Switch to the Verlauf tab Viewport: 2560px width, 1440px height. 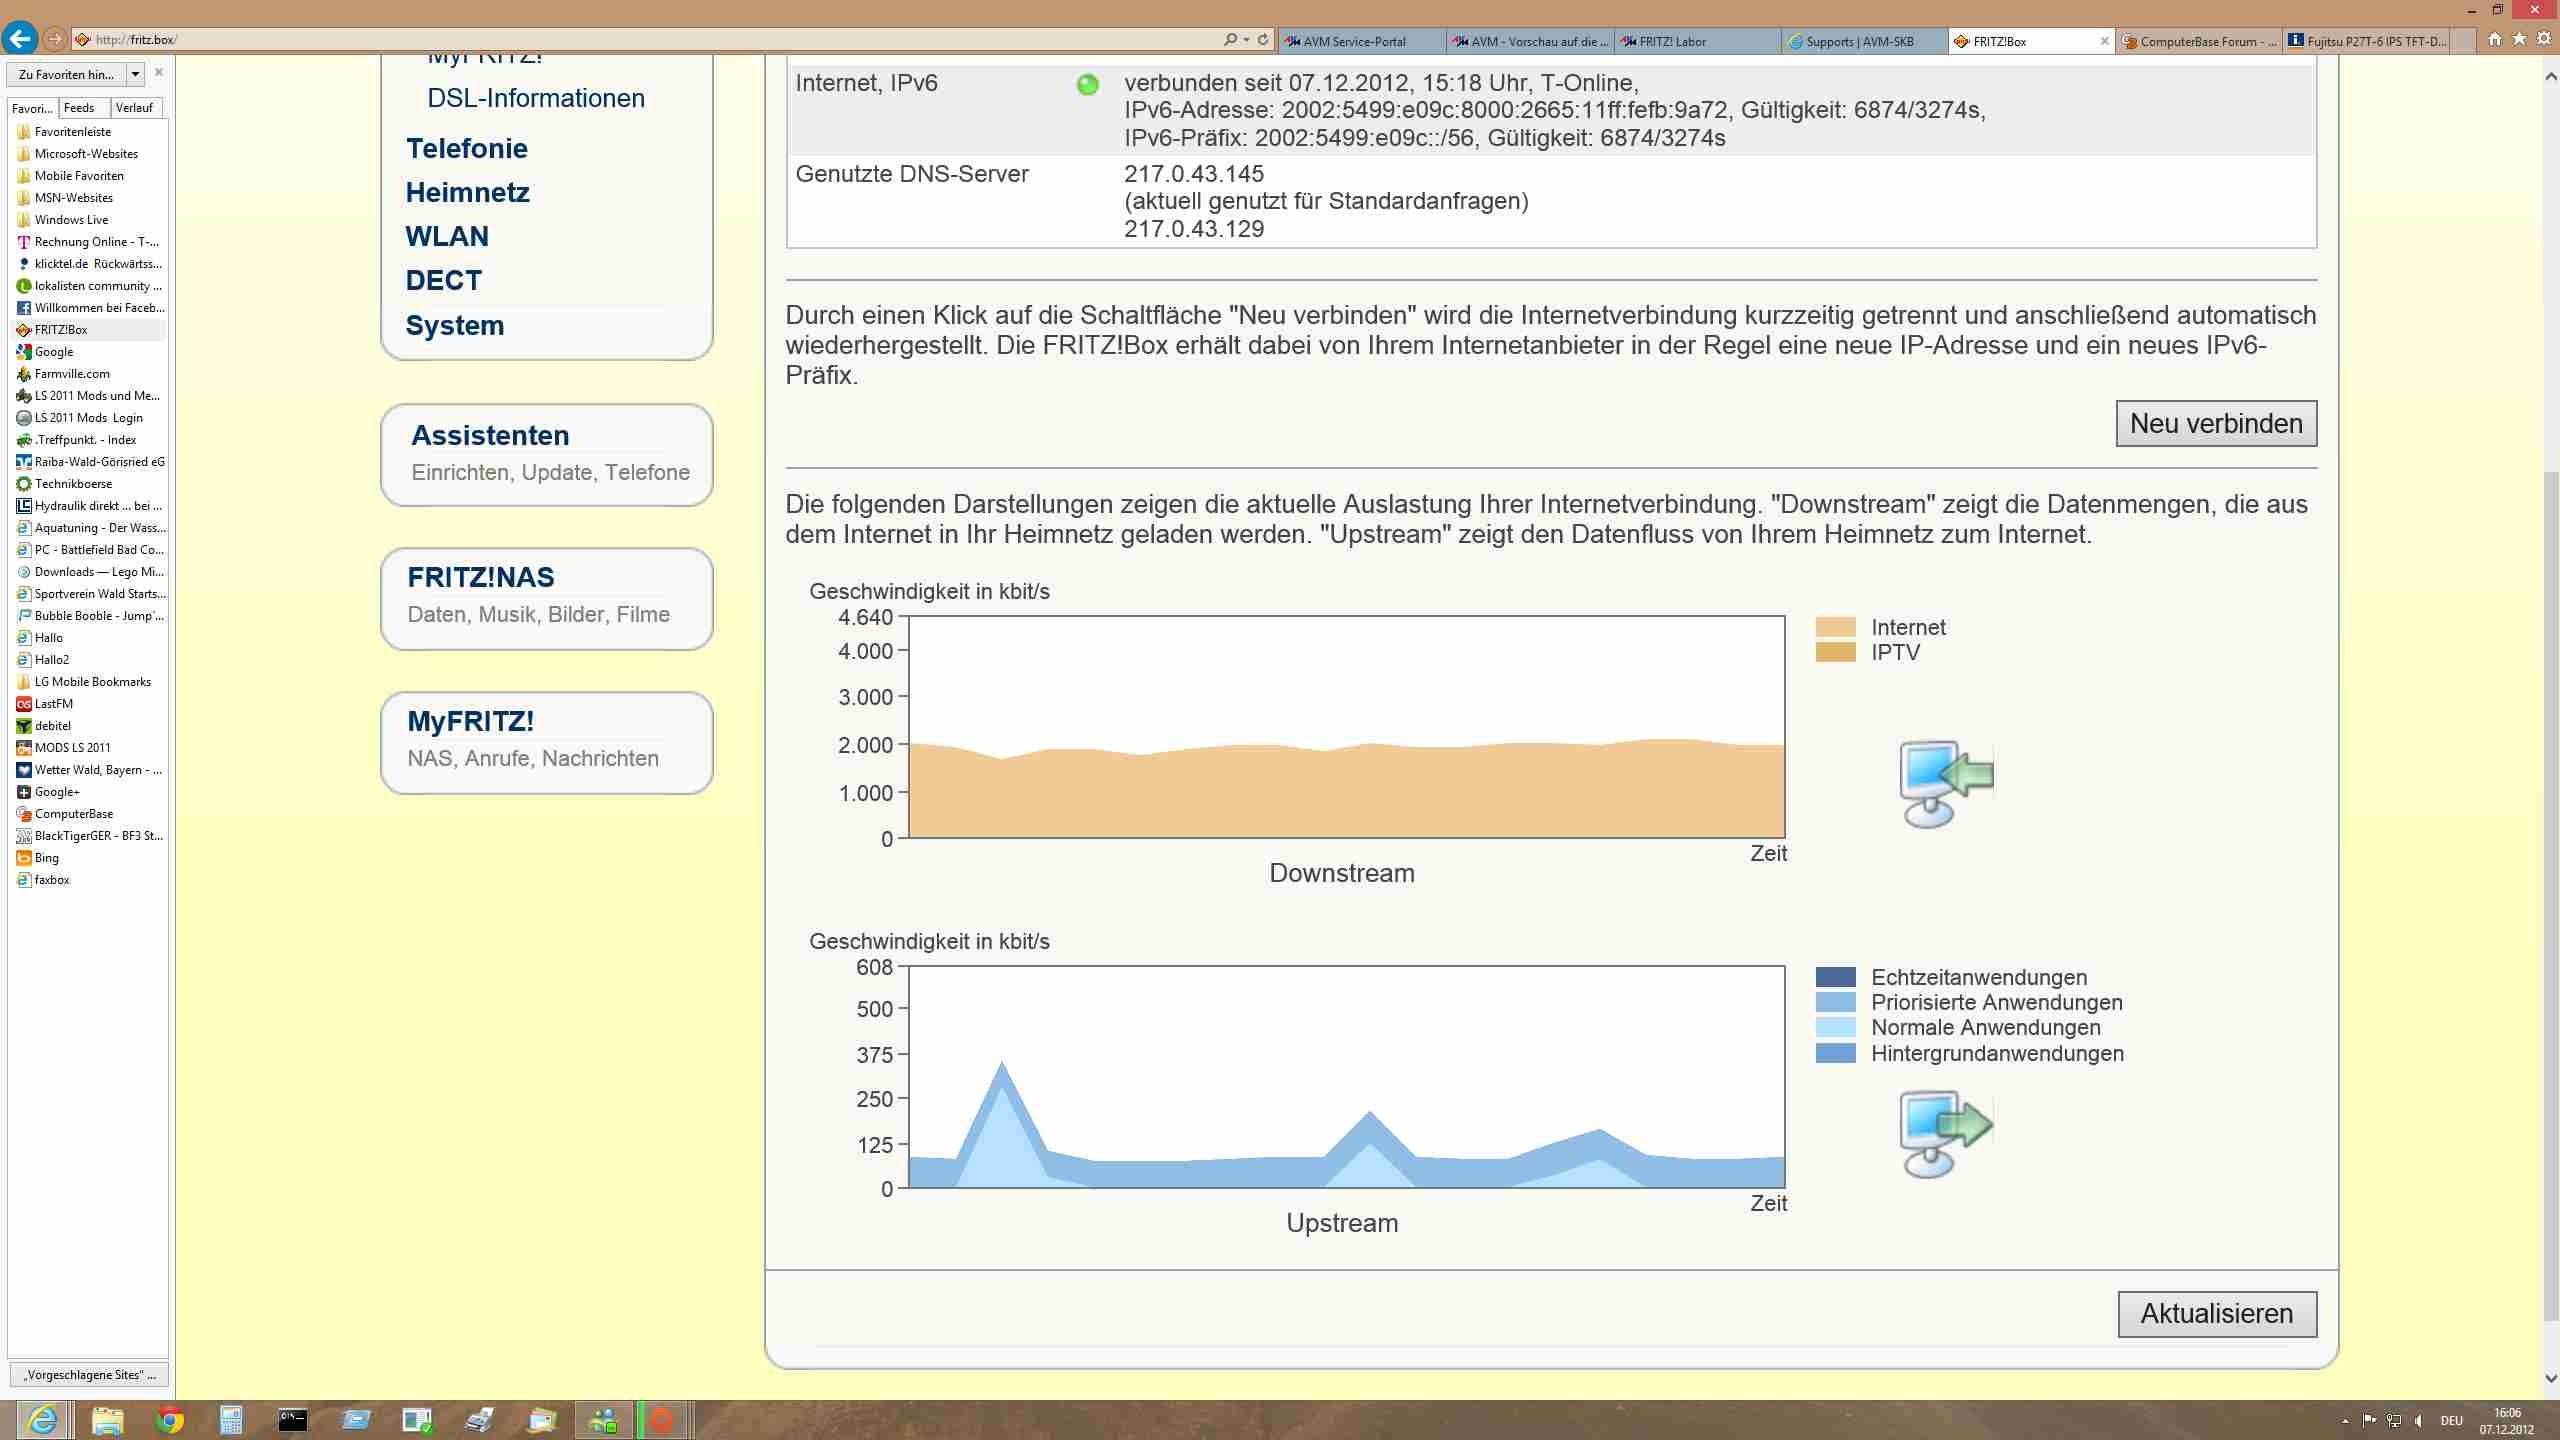click(134, 108)
